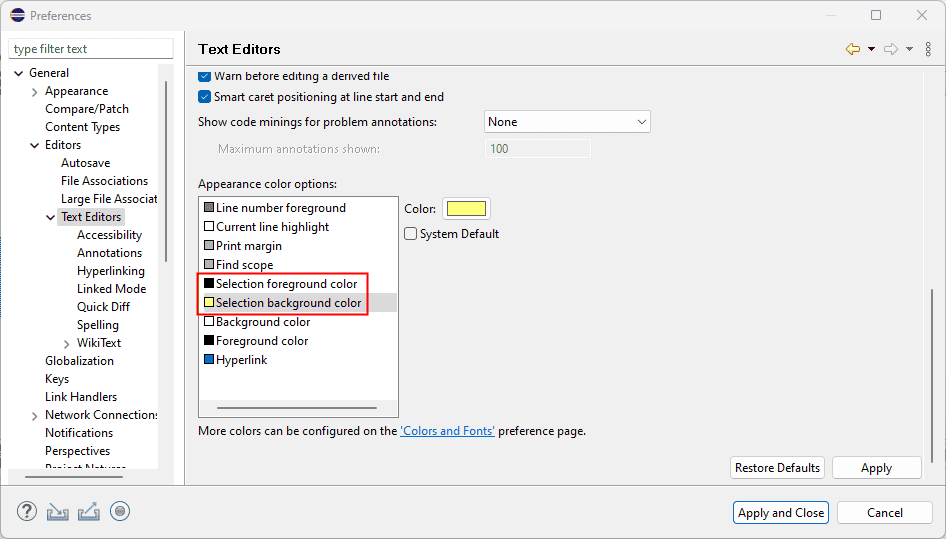Collapse the Text Editors tree node

click(51, 217)
